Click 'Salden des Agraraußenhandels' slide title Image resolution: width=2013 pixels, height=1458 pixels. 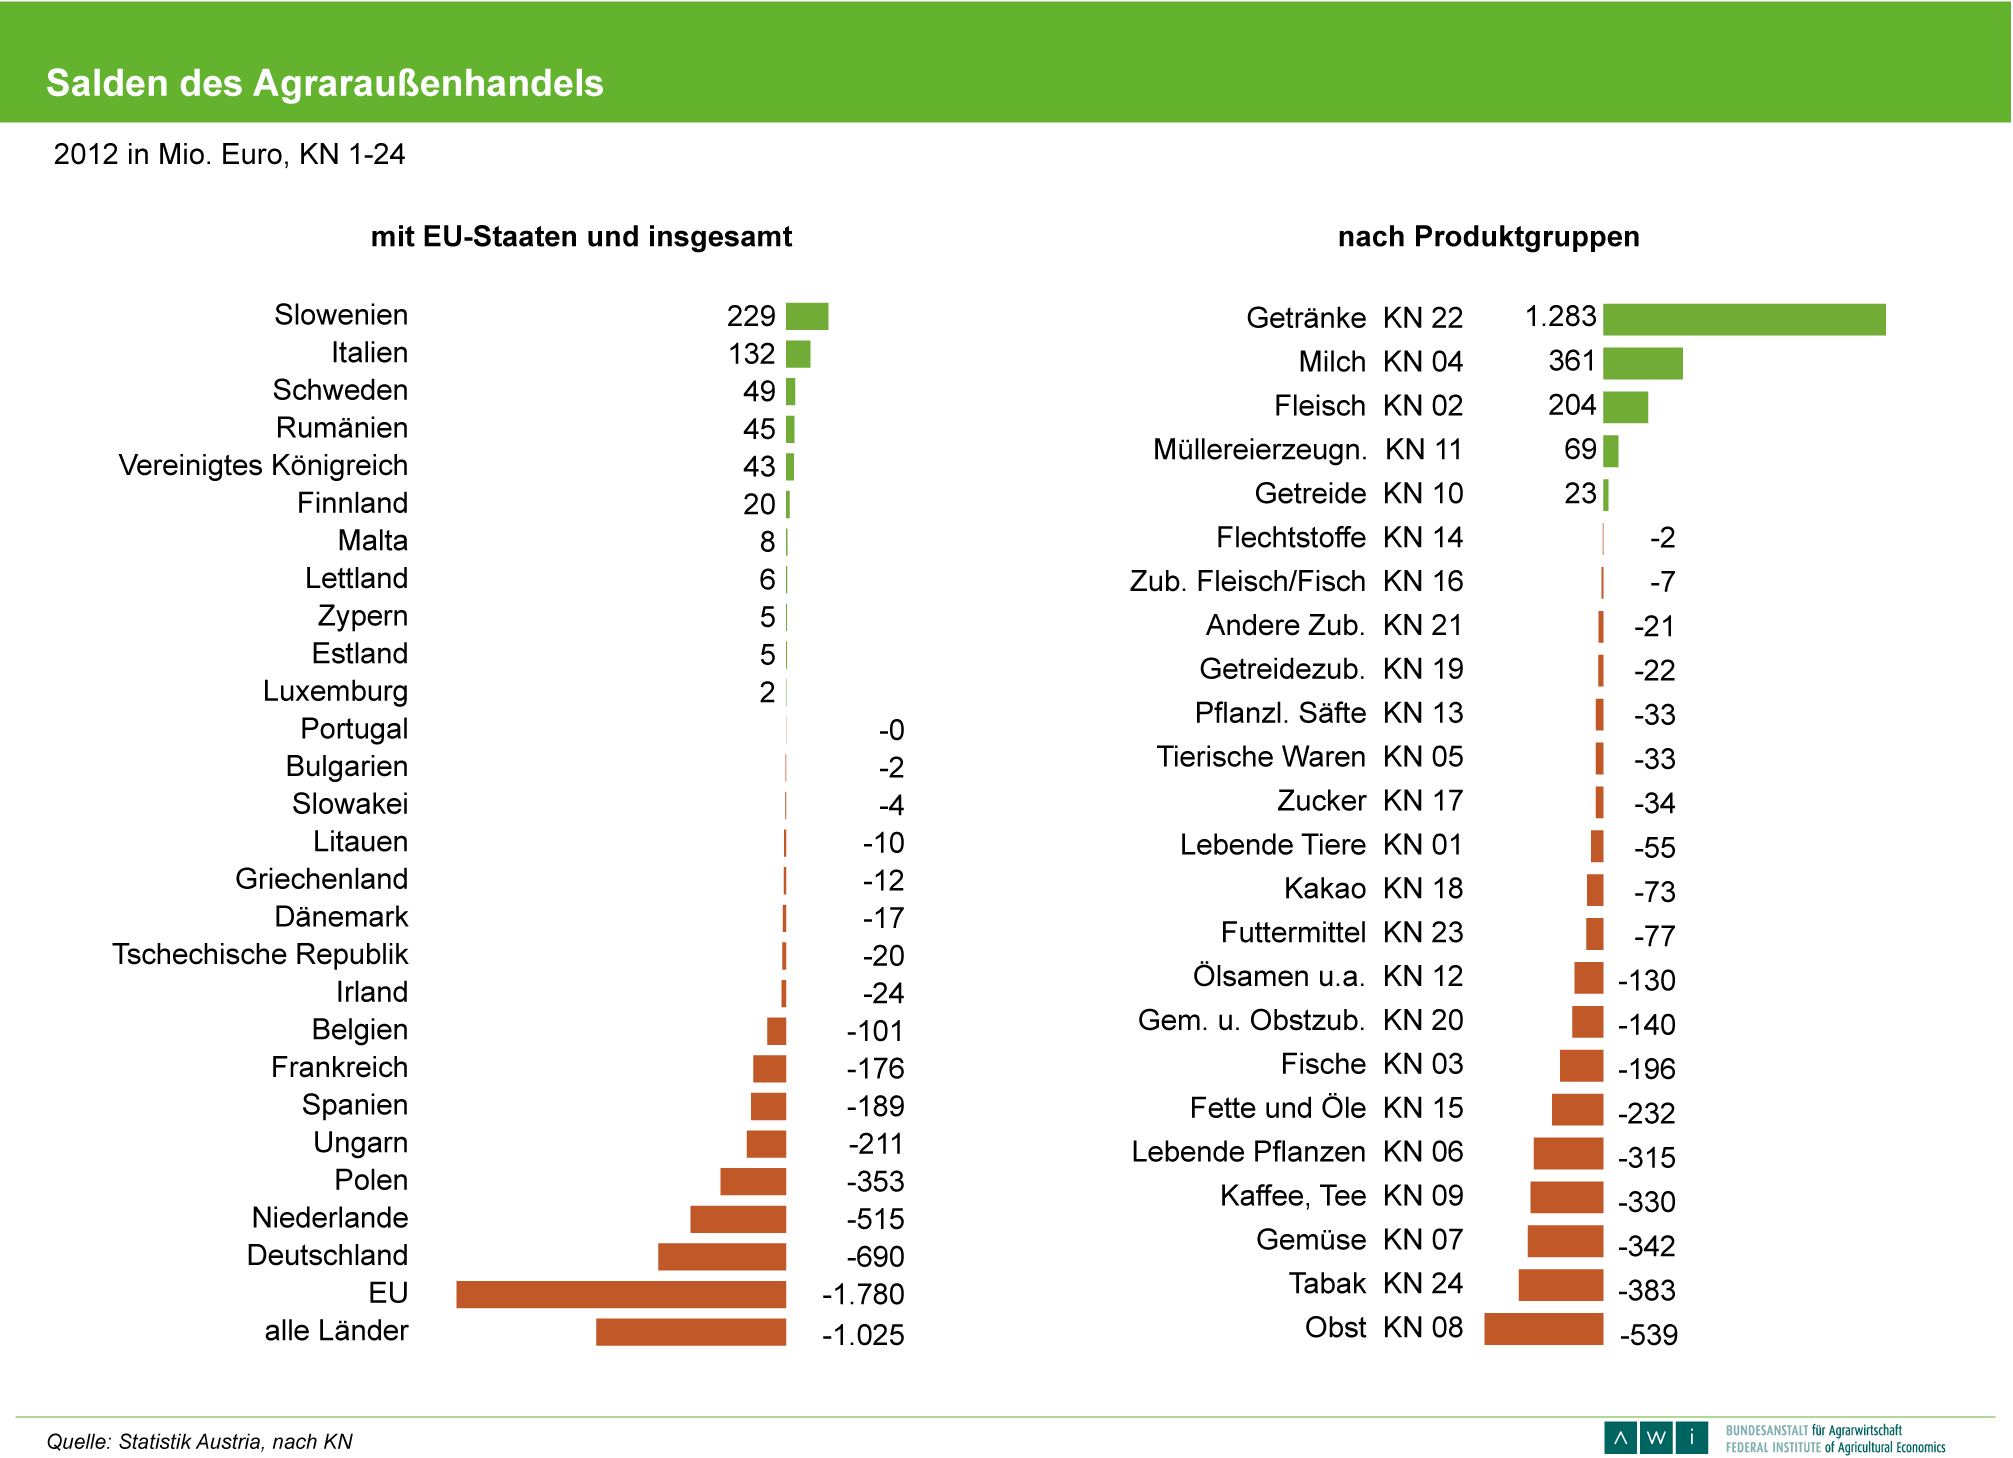(x=324, y=83)
